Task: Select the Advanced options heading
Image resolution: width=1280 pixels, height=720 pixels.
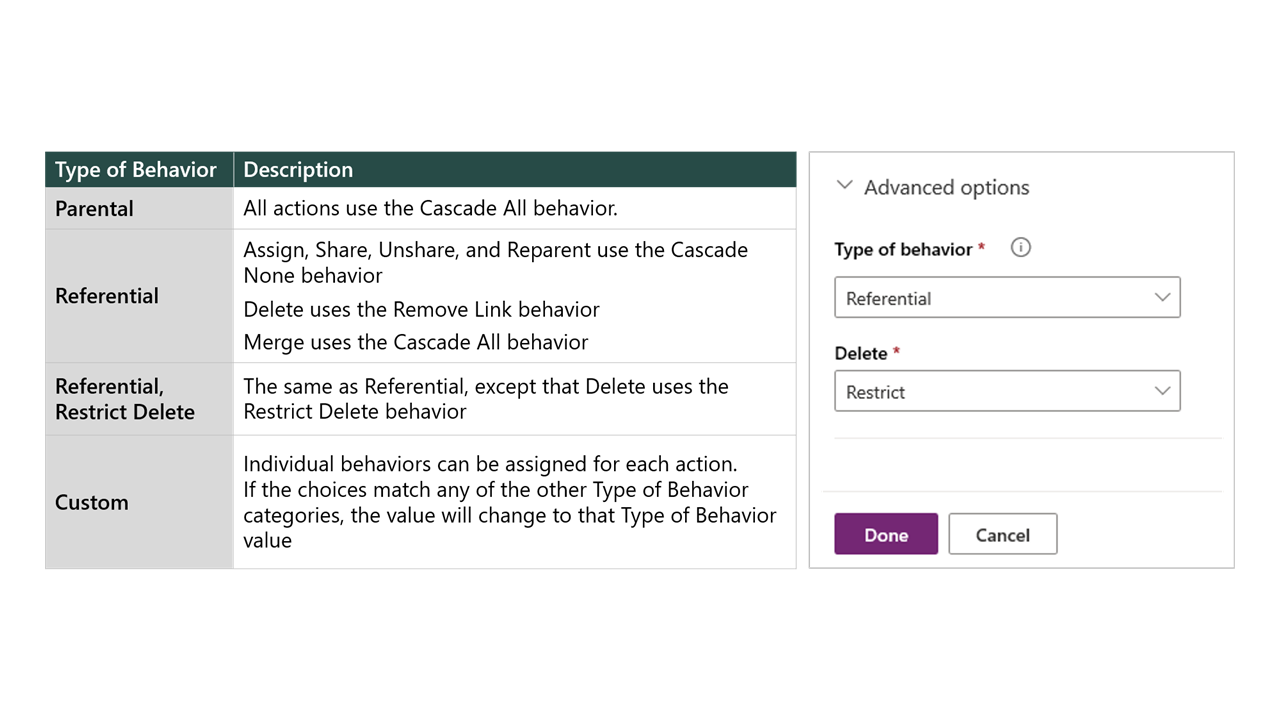Action: 946,187
